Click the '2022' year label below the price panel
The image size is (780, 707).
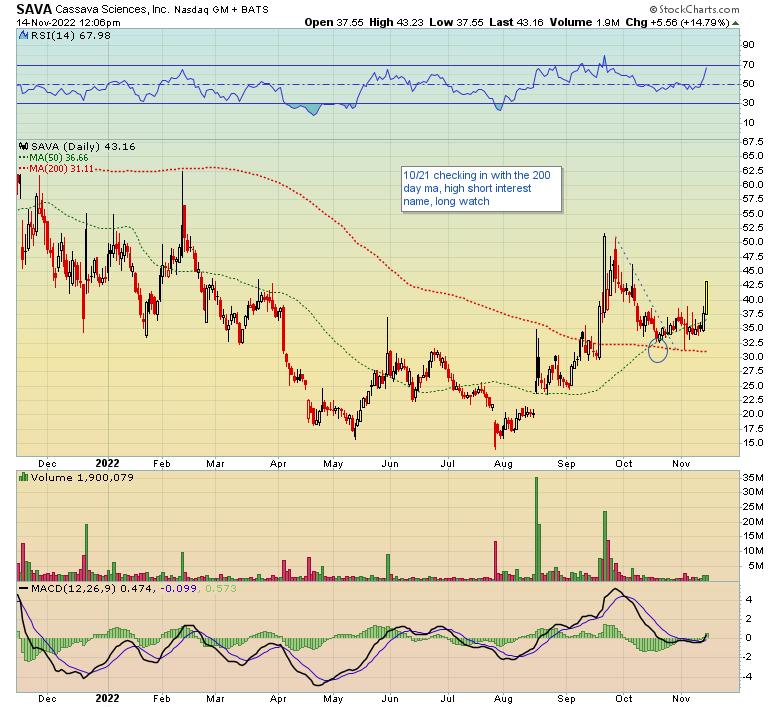click(107, 463)
